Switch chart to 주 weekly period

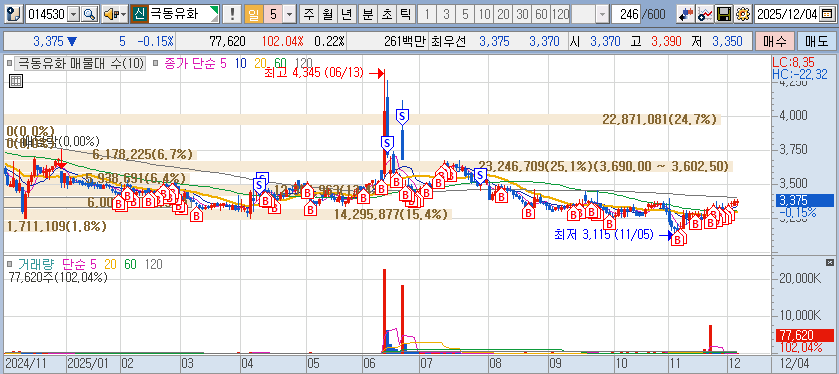(x=308, y=14)
